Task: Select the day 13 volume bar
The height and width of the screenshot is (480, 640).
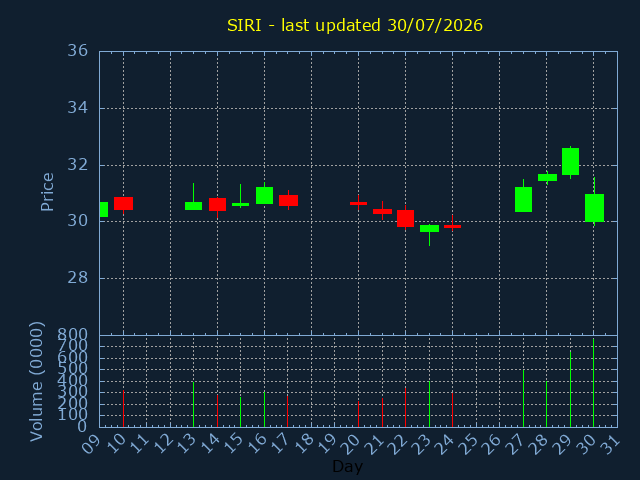Action: coord(193,404)
